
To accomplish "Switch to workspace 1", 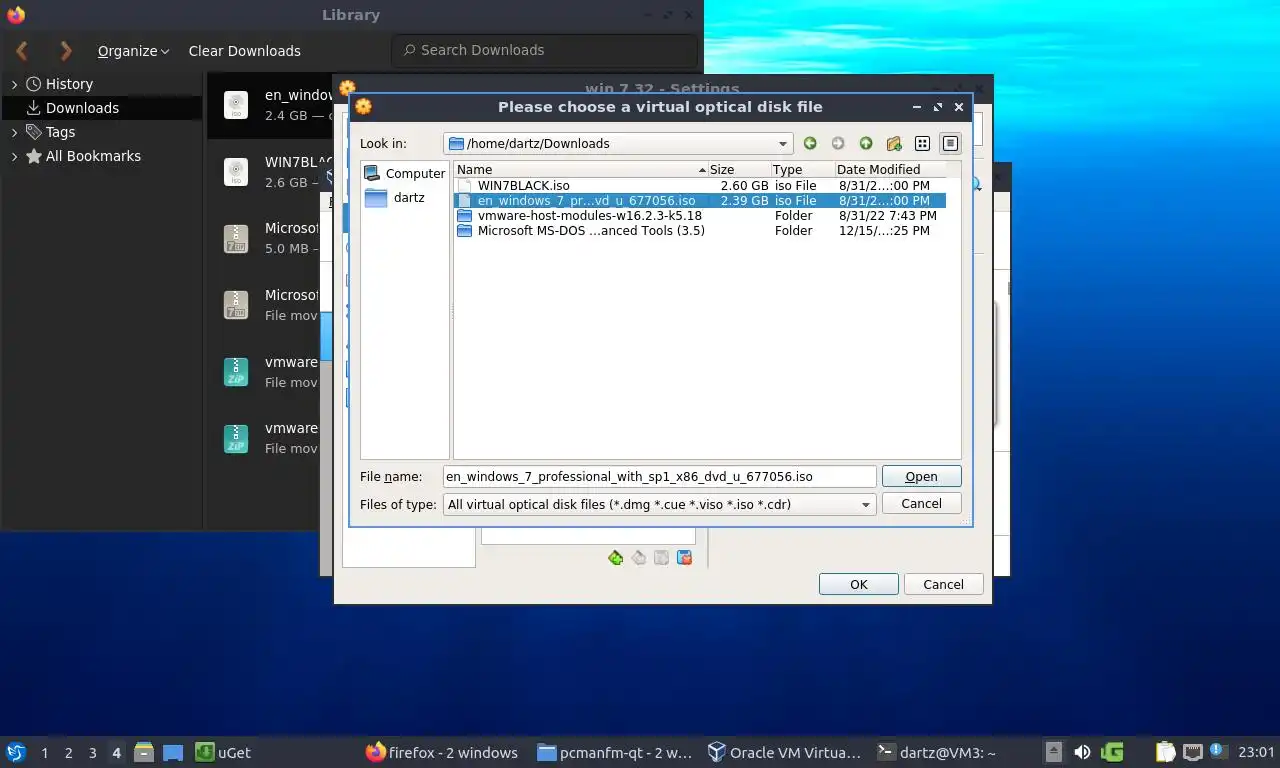I will click(x=44, y=753).
